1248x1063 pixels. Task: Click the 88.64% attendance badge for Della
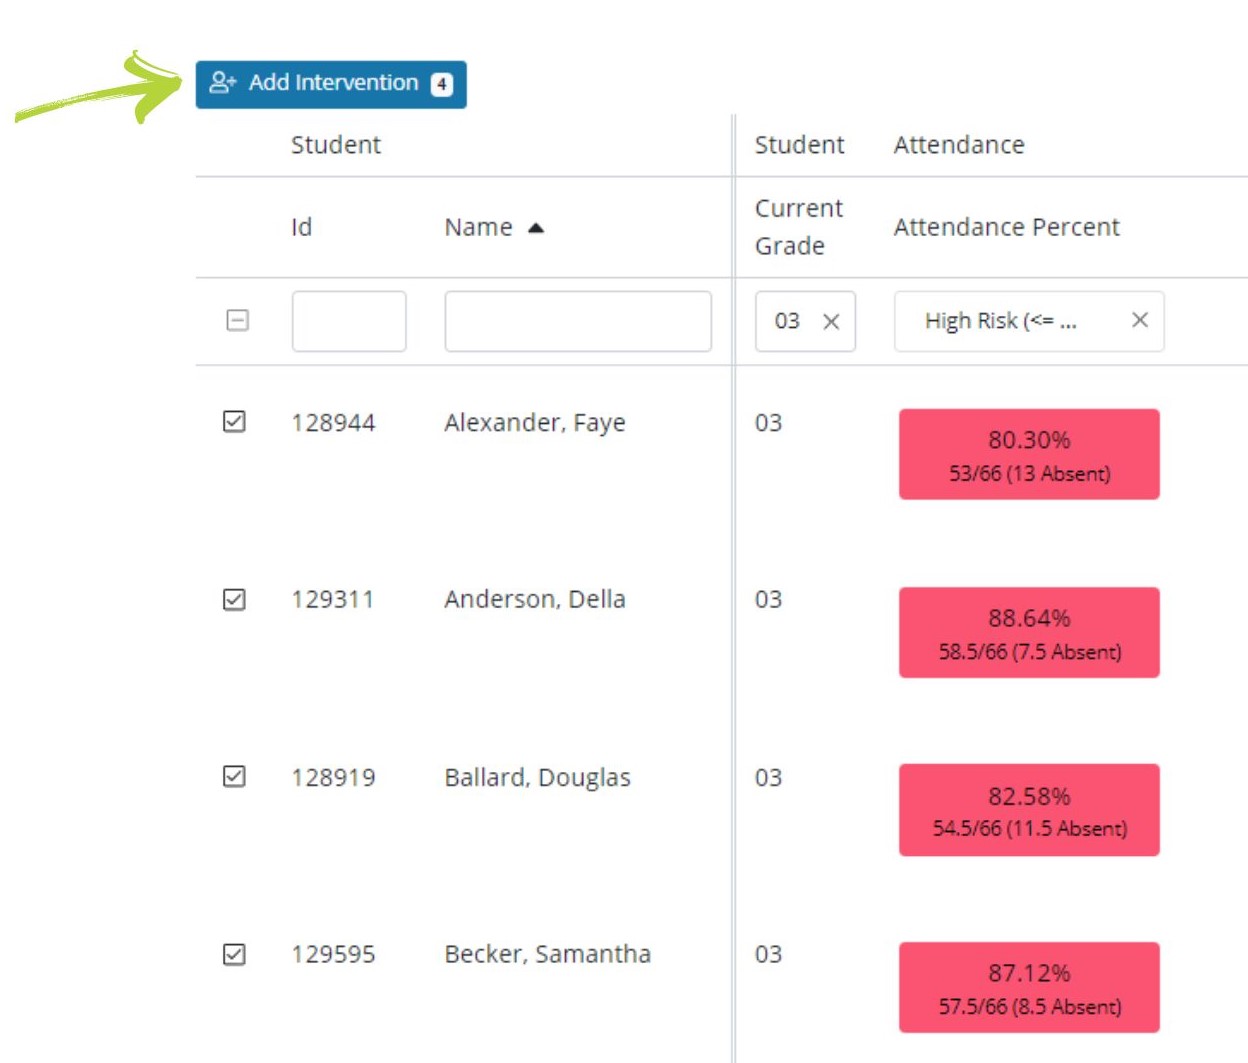[1029, 632]
